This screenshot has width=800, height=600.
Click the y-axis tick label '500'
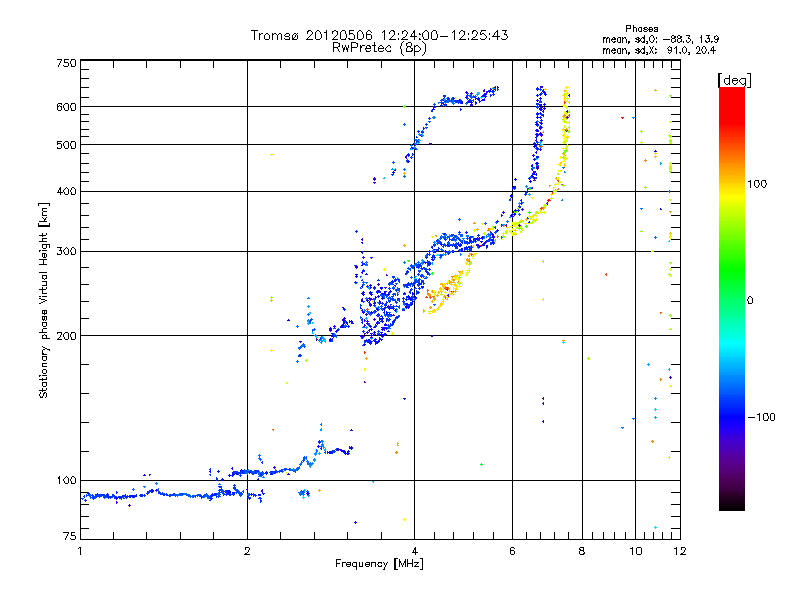click(x=67, y=145)
